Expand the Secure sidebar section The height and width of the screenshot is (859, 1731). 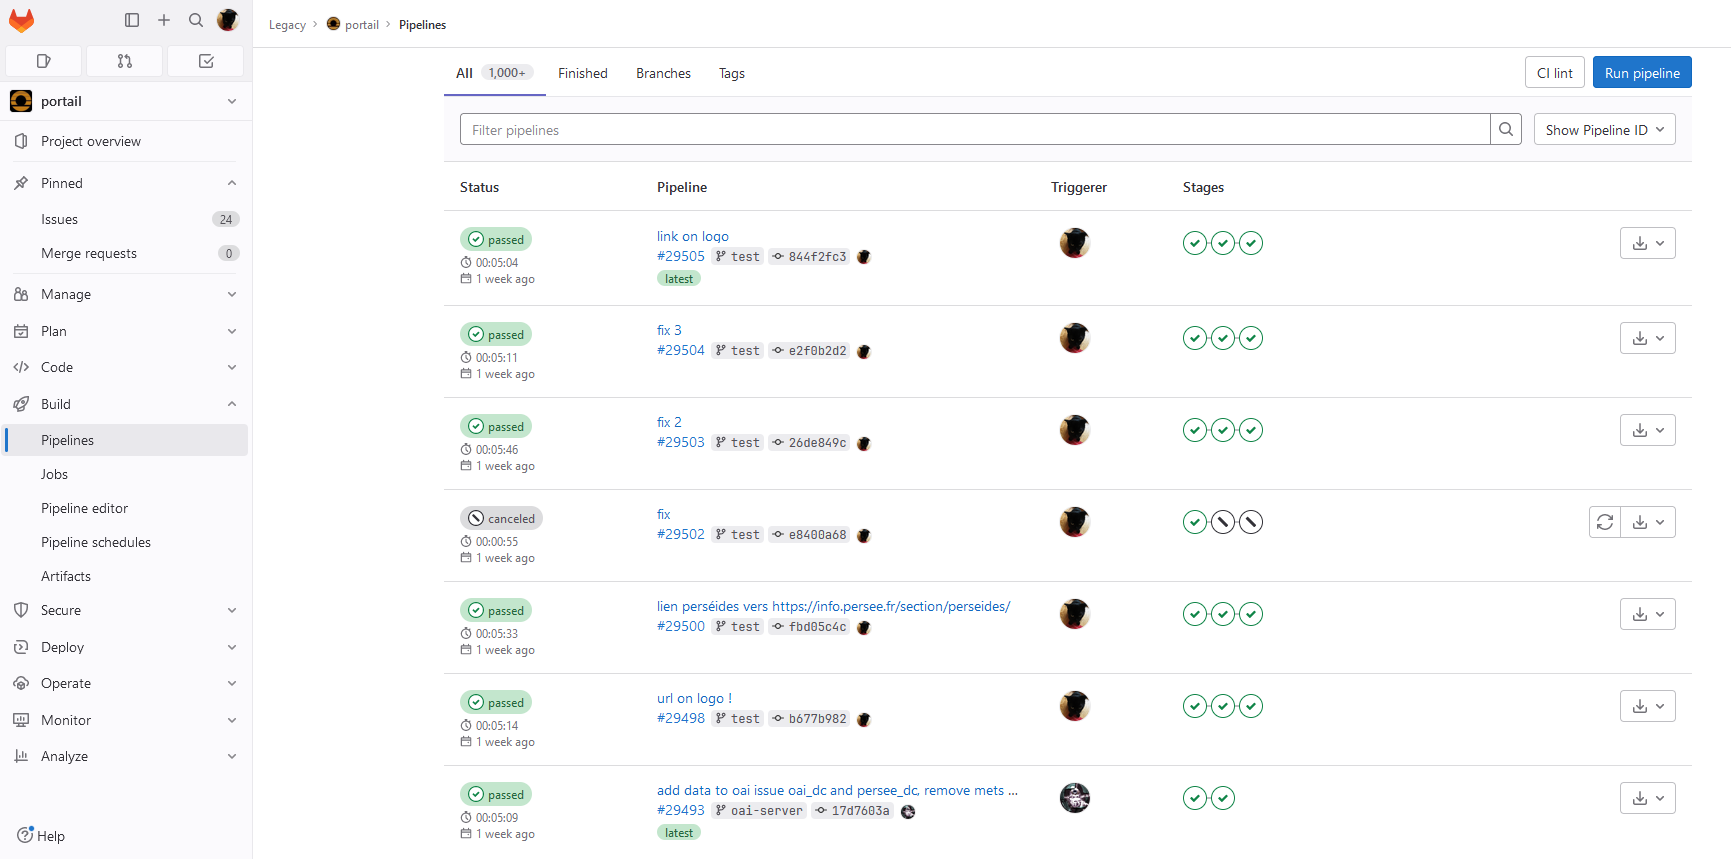[231, 610]
